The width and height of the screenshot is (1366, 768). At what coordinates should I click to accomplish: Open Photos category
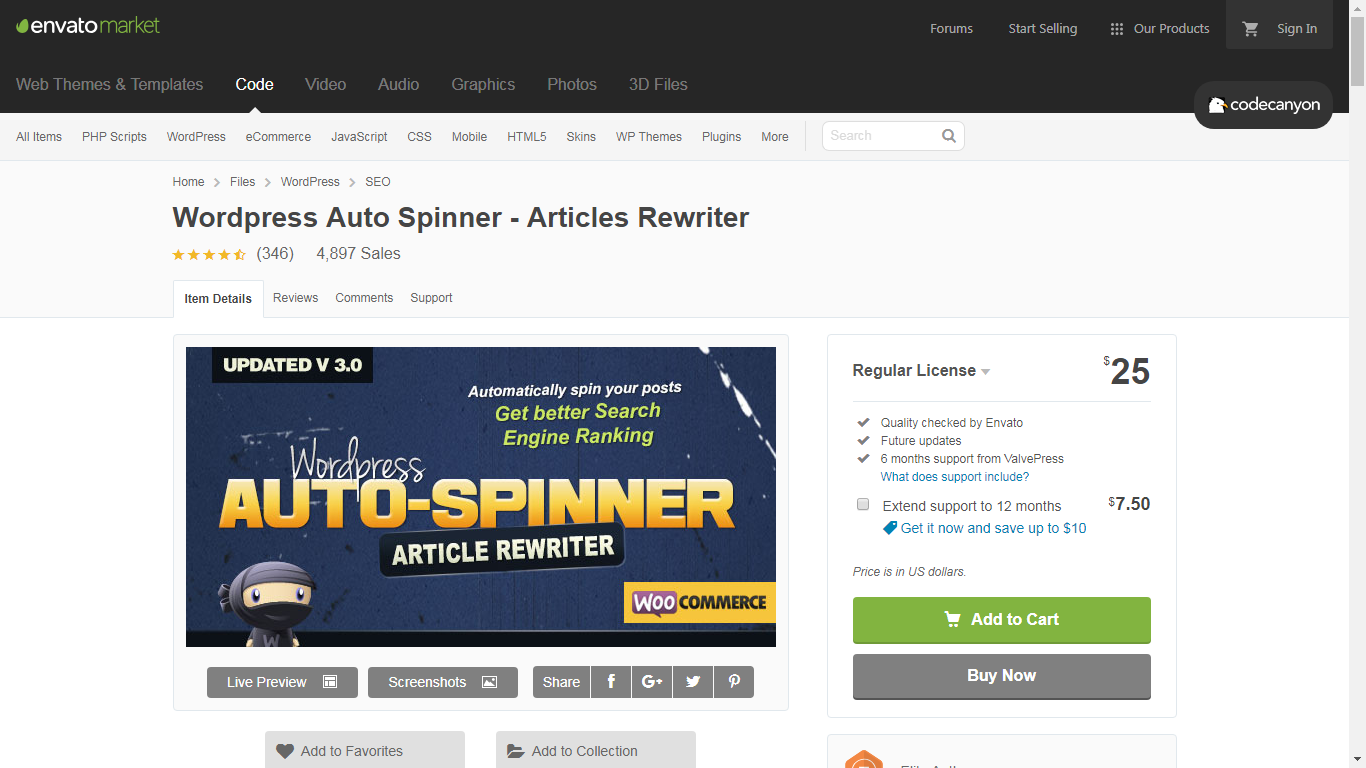[x=572, y=85]
